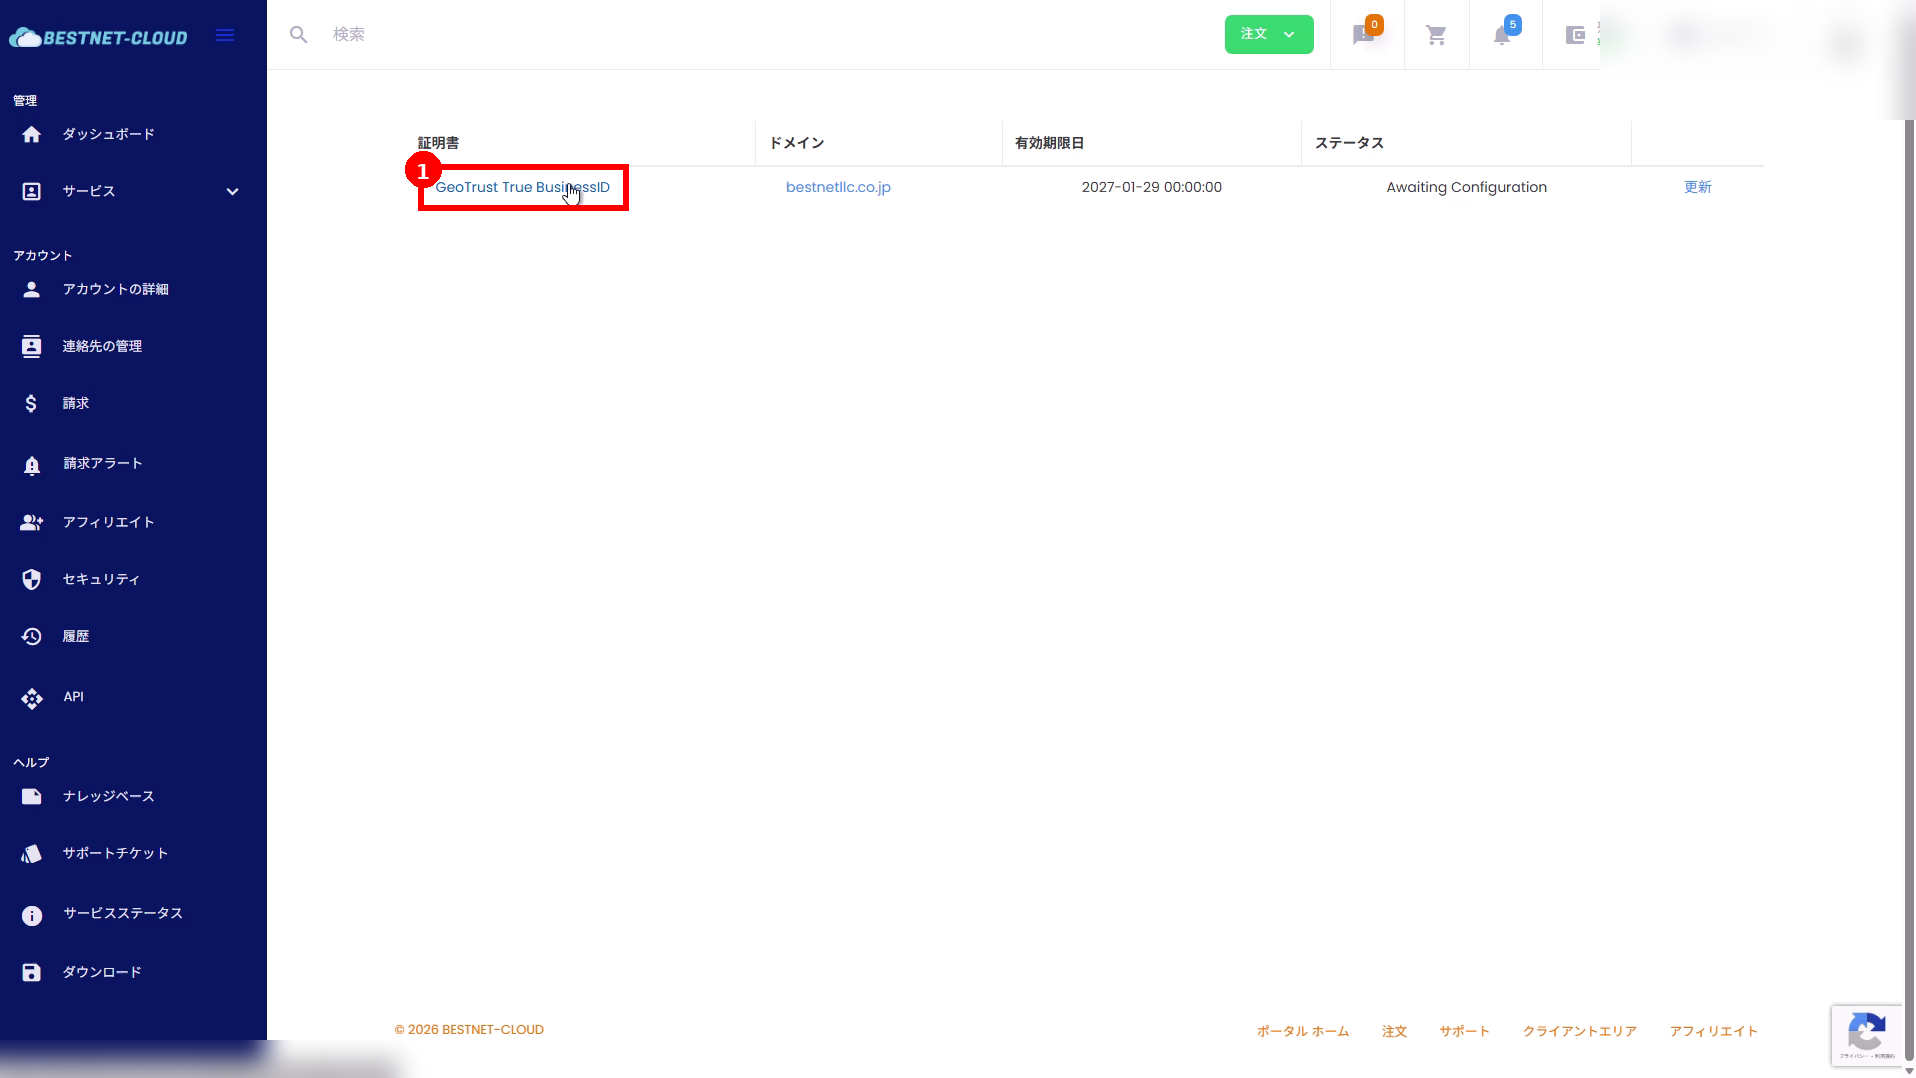Image resolution: width=1916 pixels, height=1078 pixels.
Task: Click the wallet icon in header
Action: click(x=1575, y=36)
